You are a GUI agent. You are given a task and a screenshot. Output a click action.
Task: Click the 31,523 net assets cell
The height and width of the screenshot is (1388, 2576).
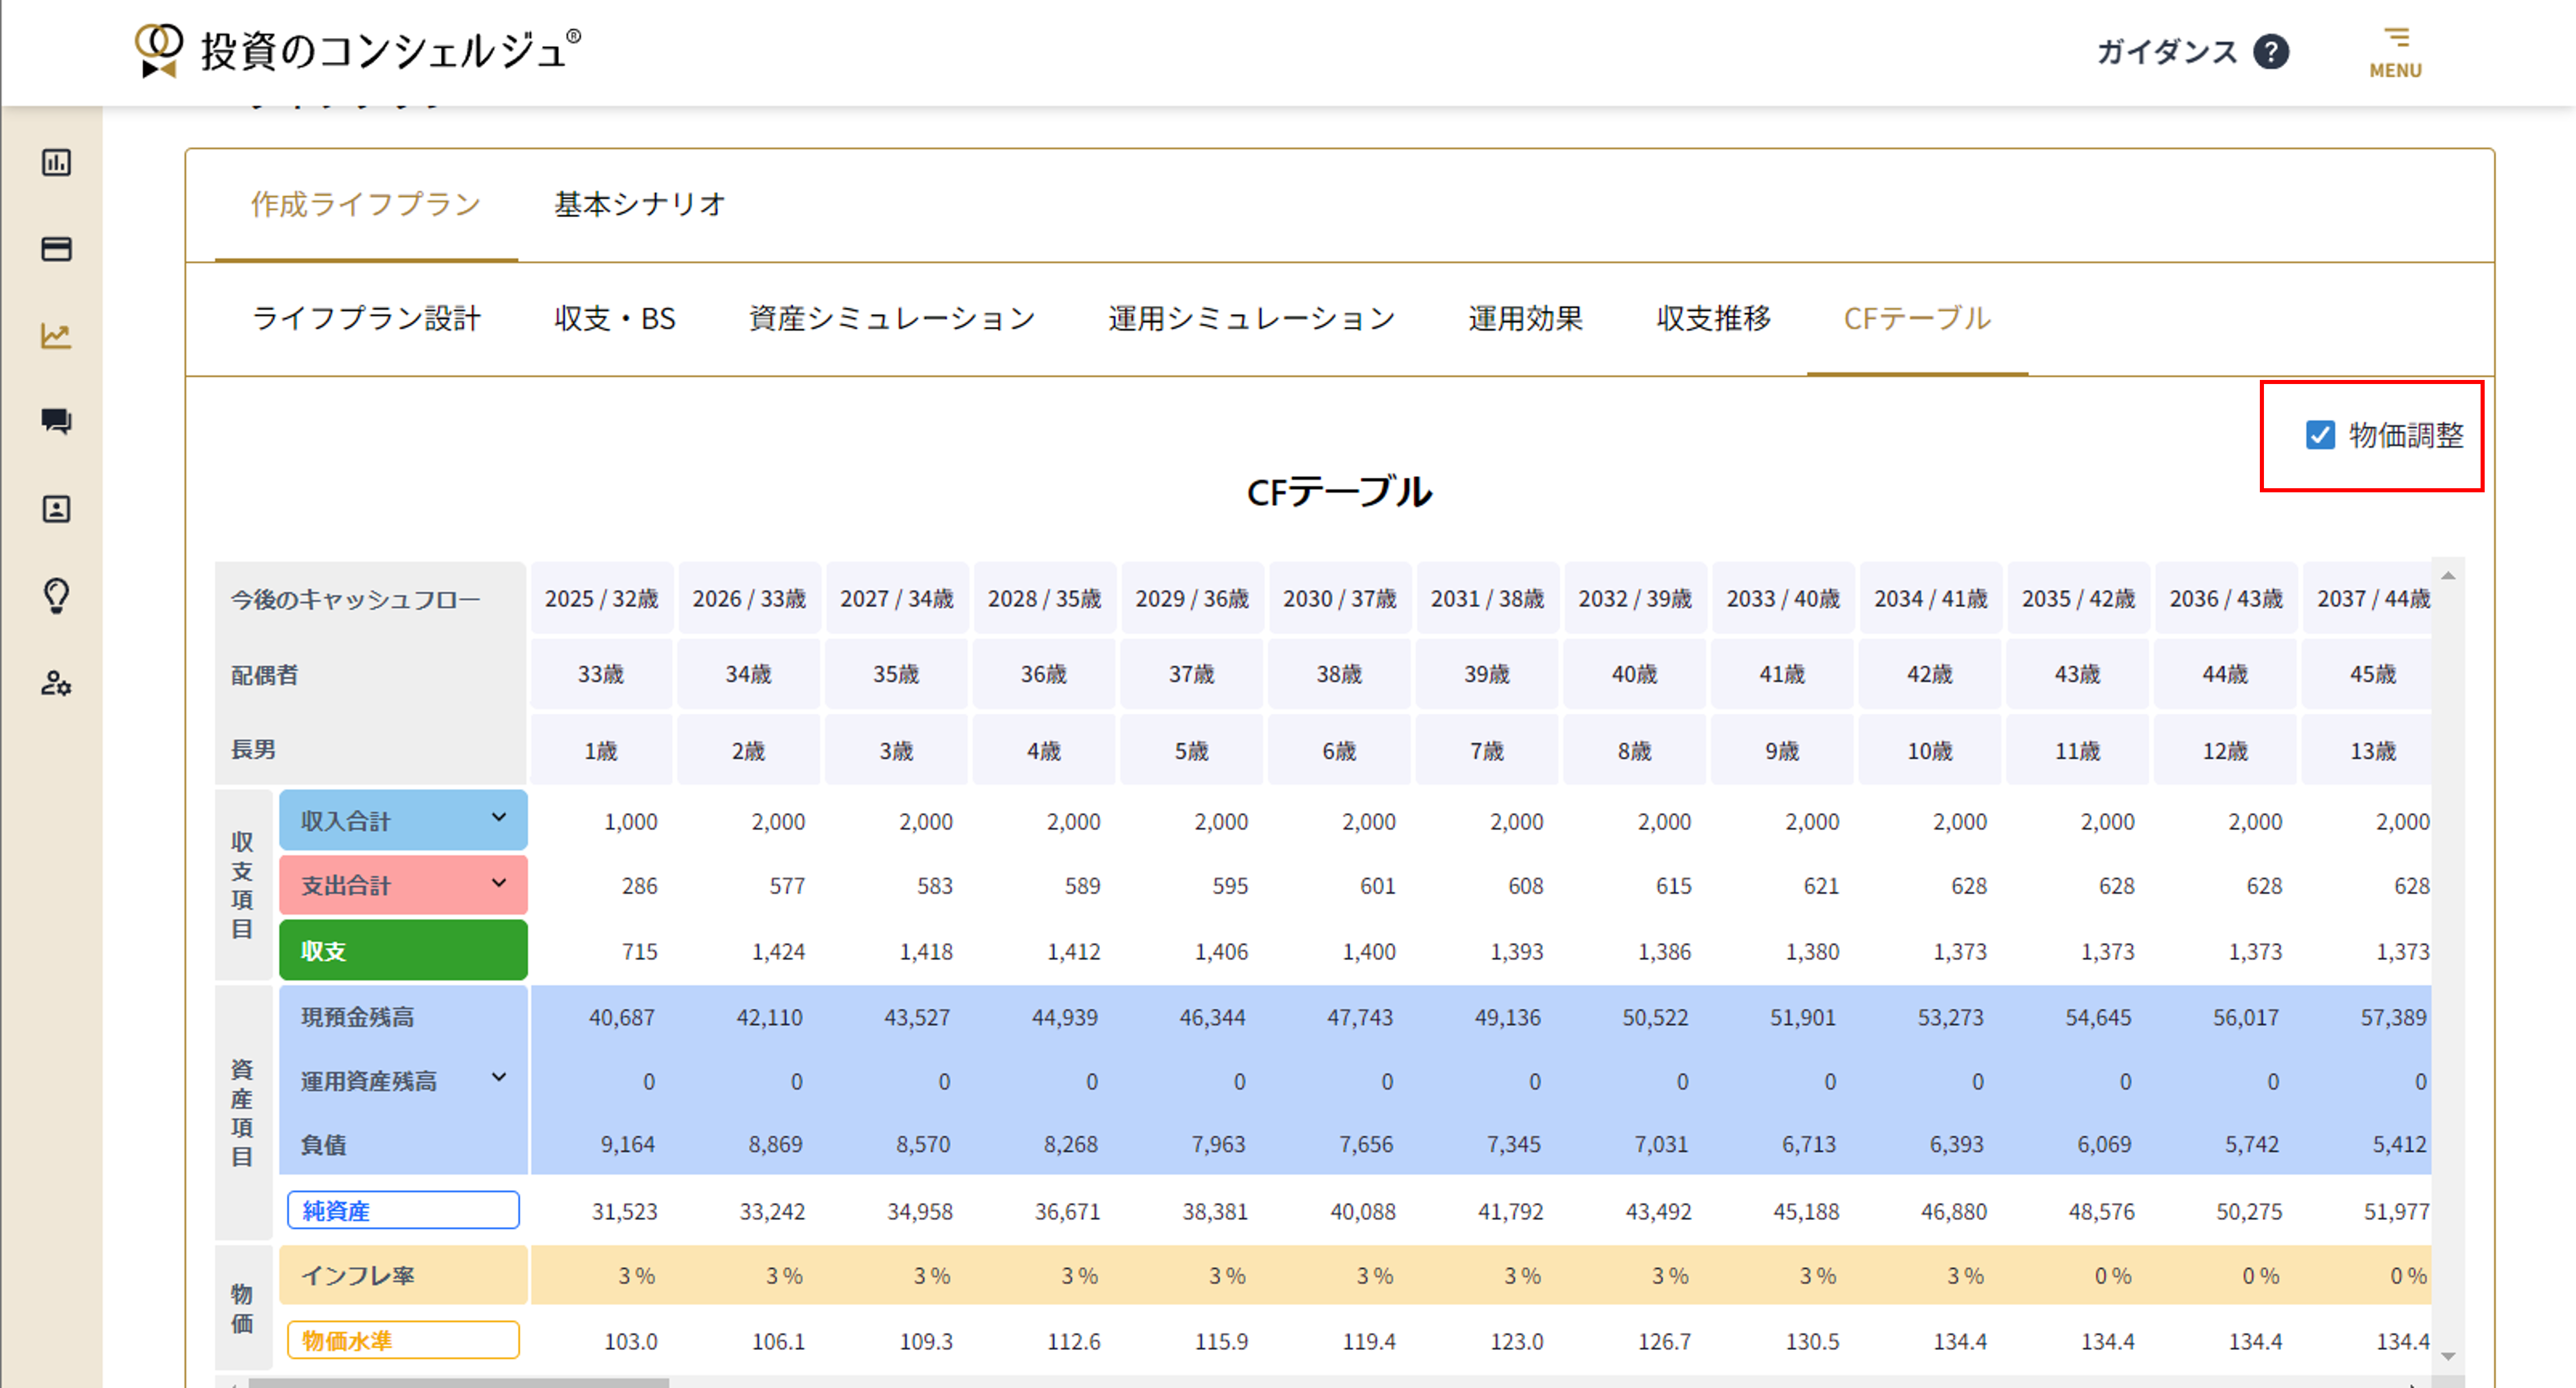point(624,1211)
